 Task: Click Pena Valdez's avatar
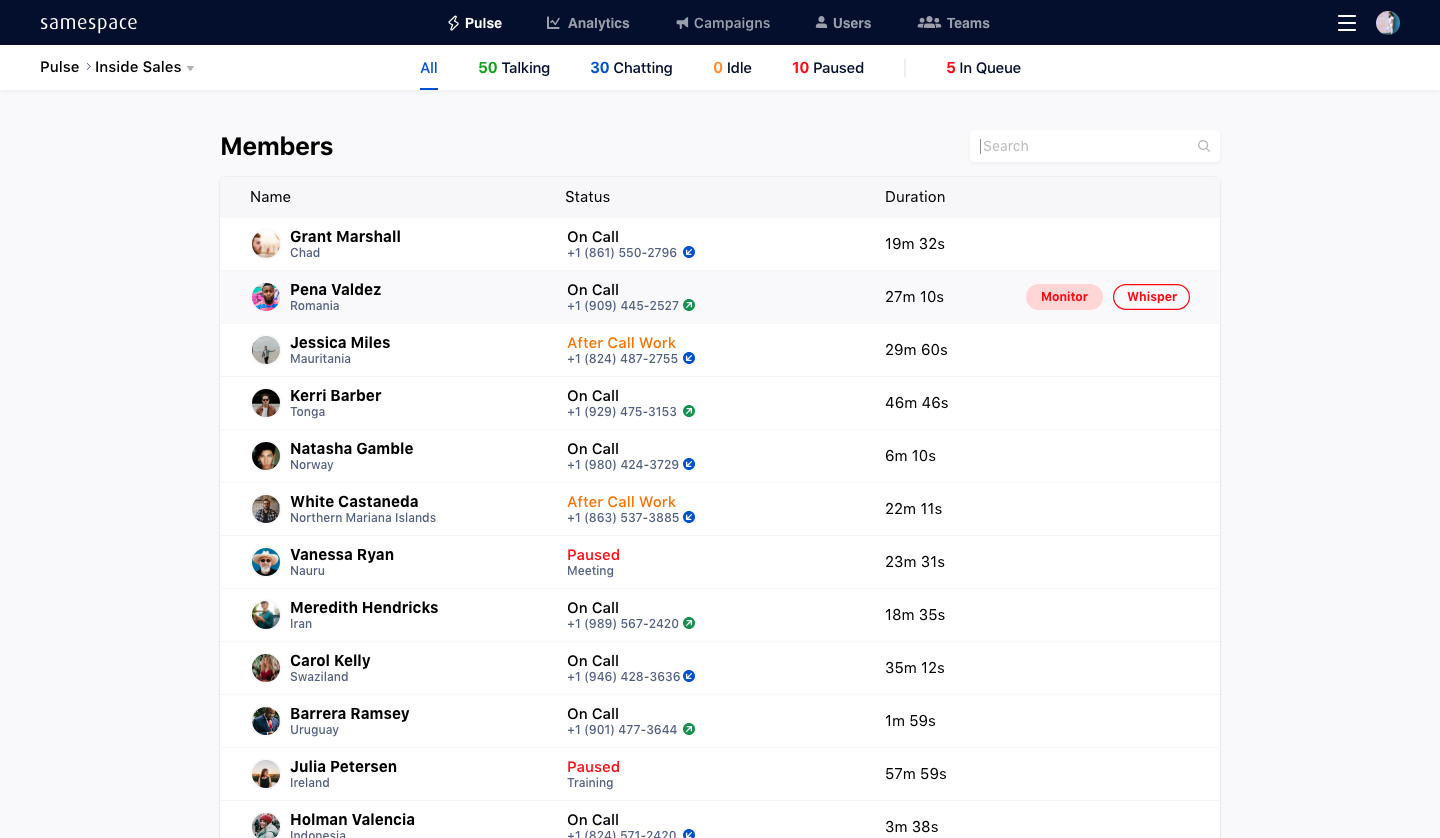coord(266,297)
